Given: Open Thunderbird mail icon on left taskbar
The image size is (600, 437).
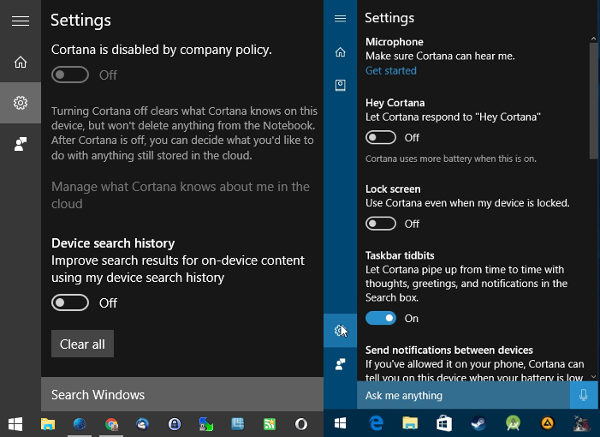Looking at the screenshot, I should (142, 424).
